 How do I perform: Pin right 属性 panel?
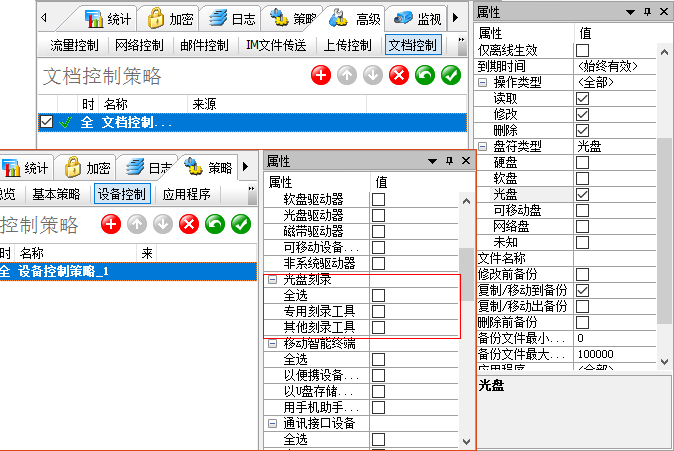click(647, 12)
